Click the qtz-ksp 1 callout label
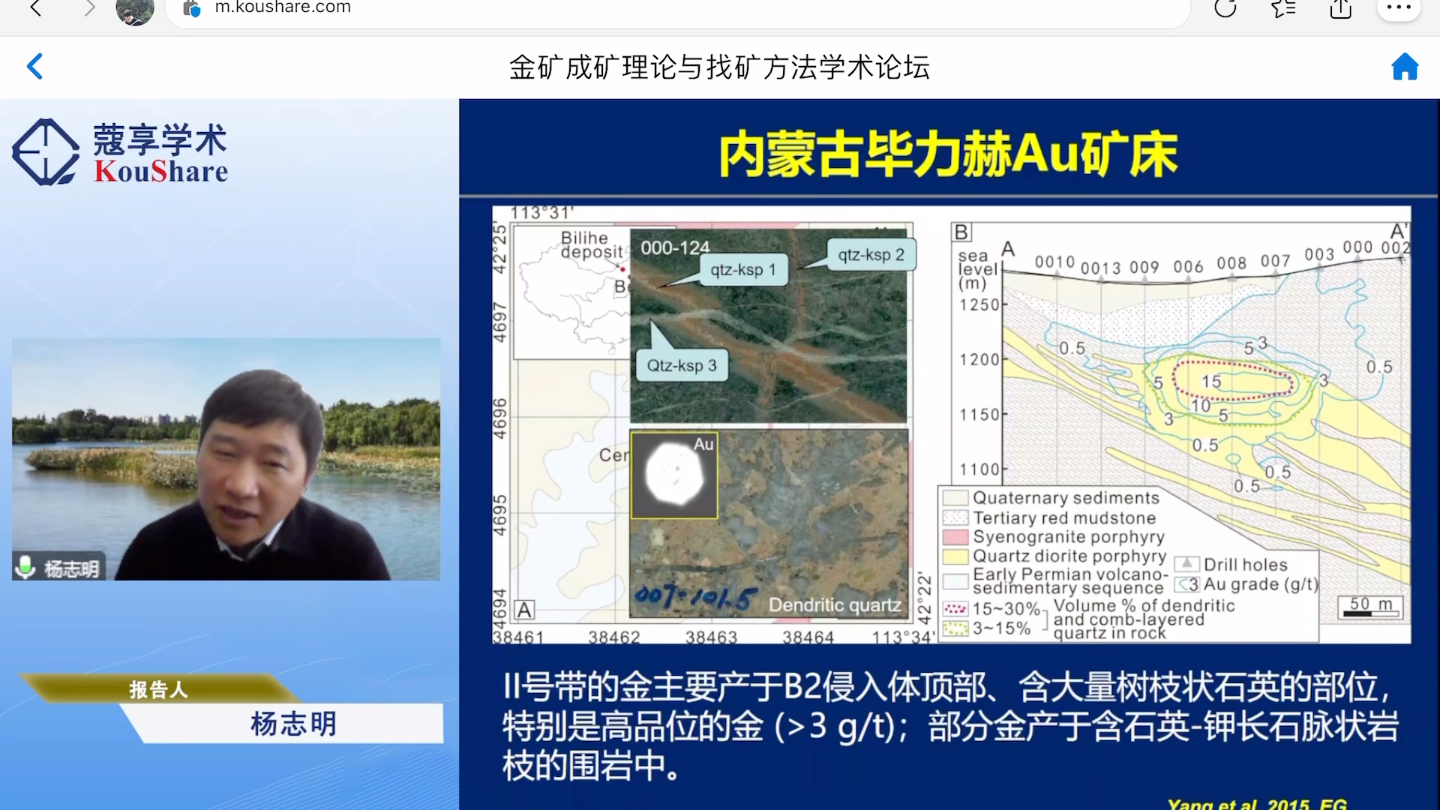 click(743, 270)
